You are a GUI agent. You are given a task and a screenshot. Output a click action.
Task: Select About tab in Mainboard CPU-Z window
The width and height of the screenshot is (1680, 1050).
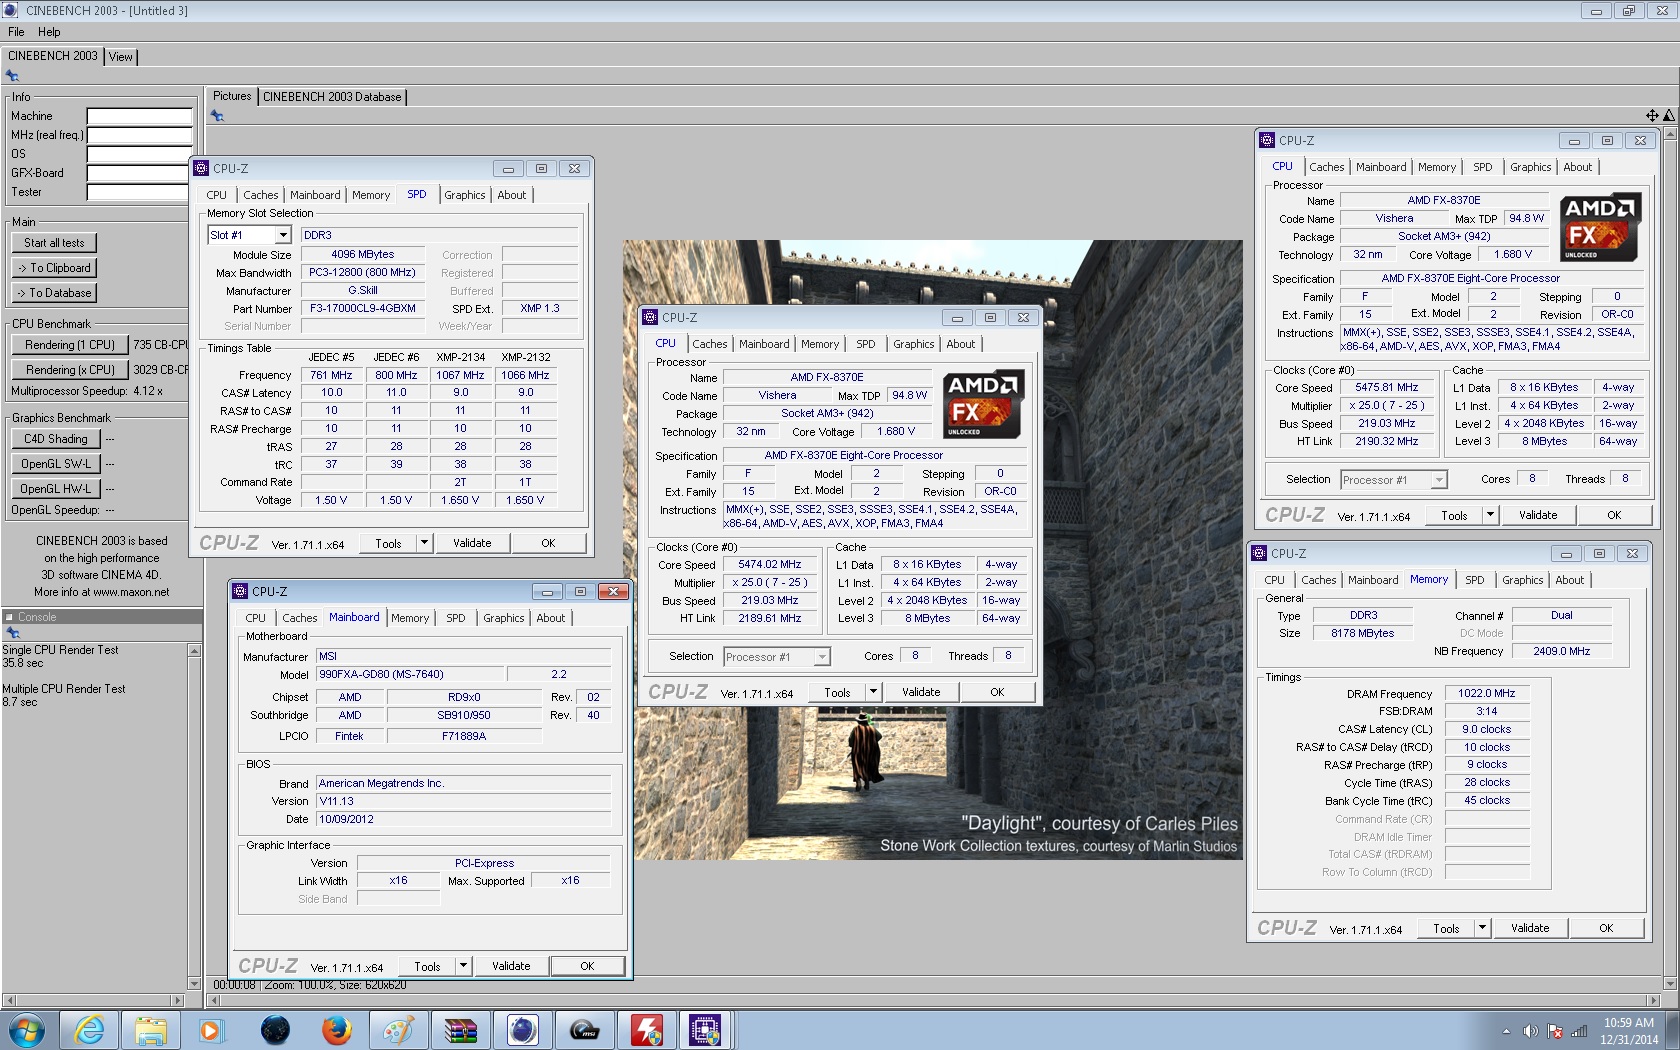click(x=550, y=618)
